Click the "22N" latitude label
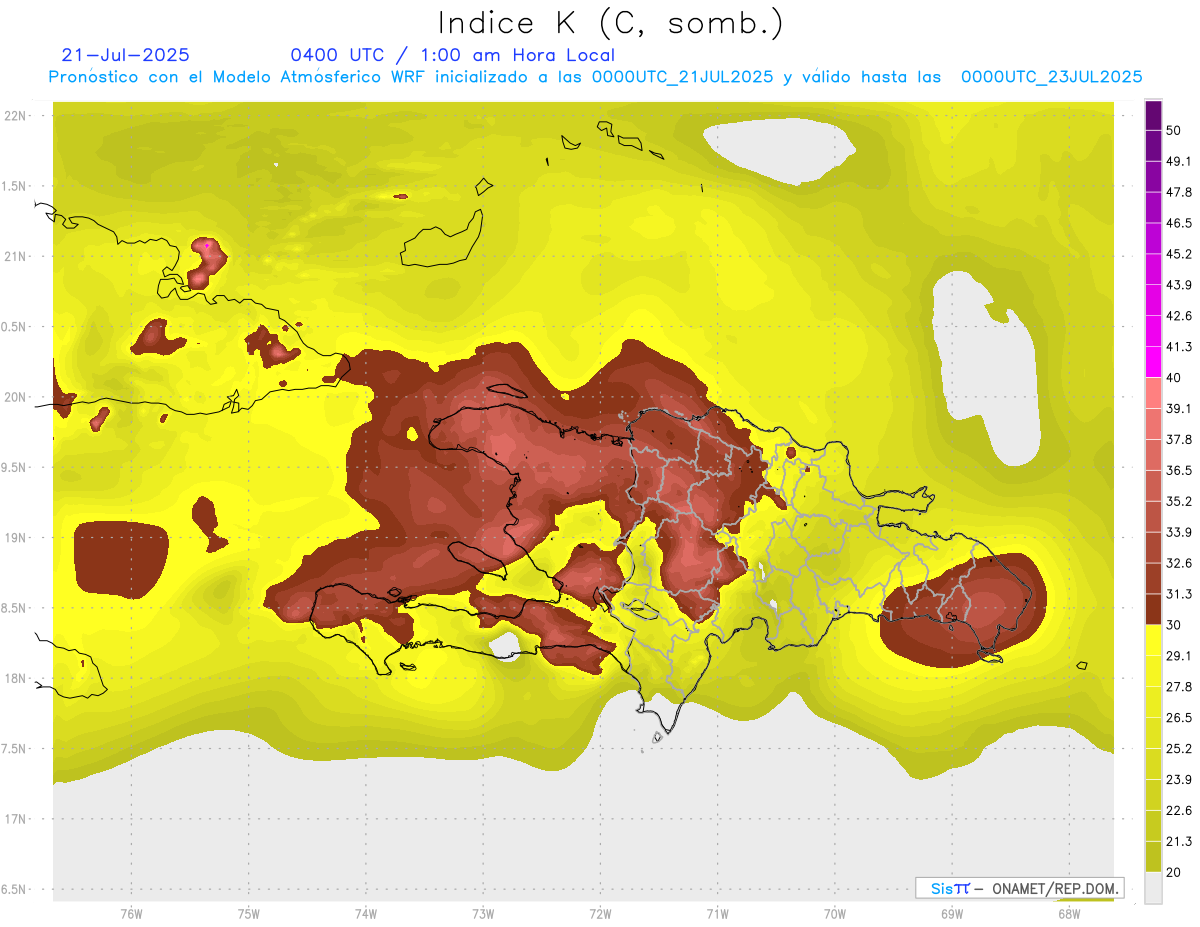The image size is (1200, 927). [x=15, y=116]
